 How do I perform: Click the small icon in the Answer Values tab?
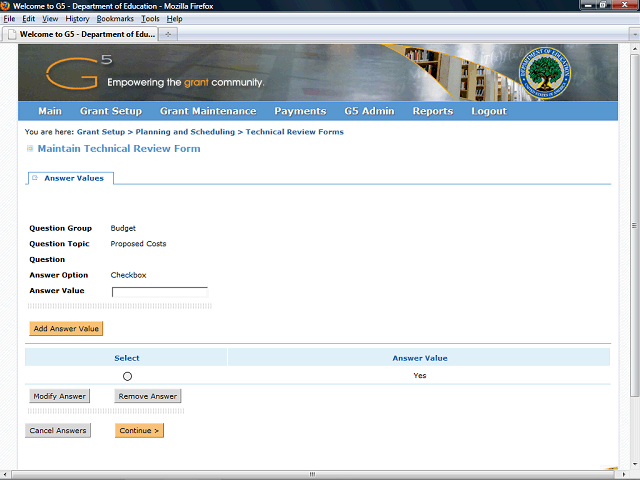pyautogui.click(x=35, y=178)
